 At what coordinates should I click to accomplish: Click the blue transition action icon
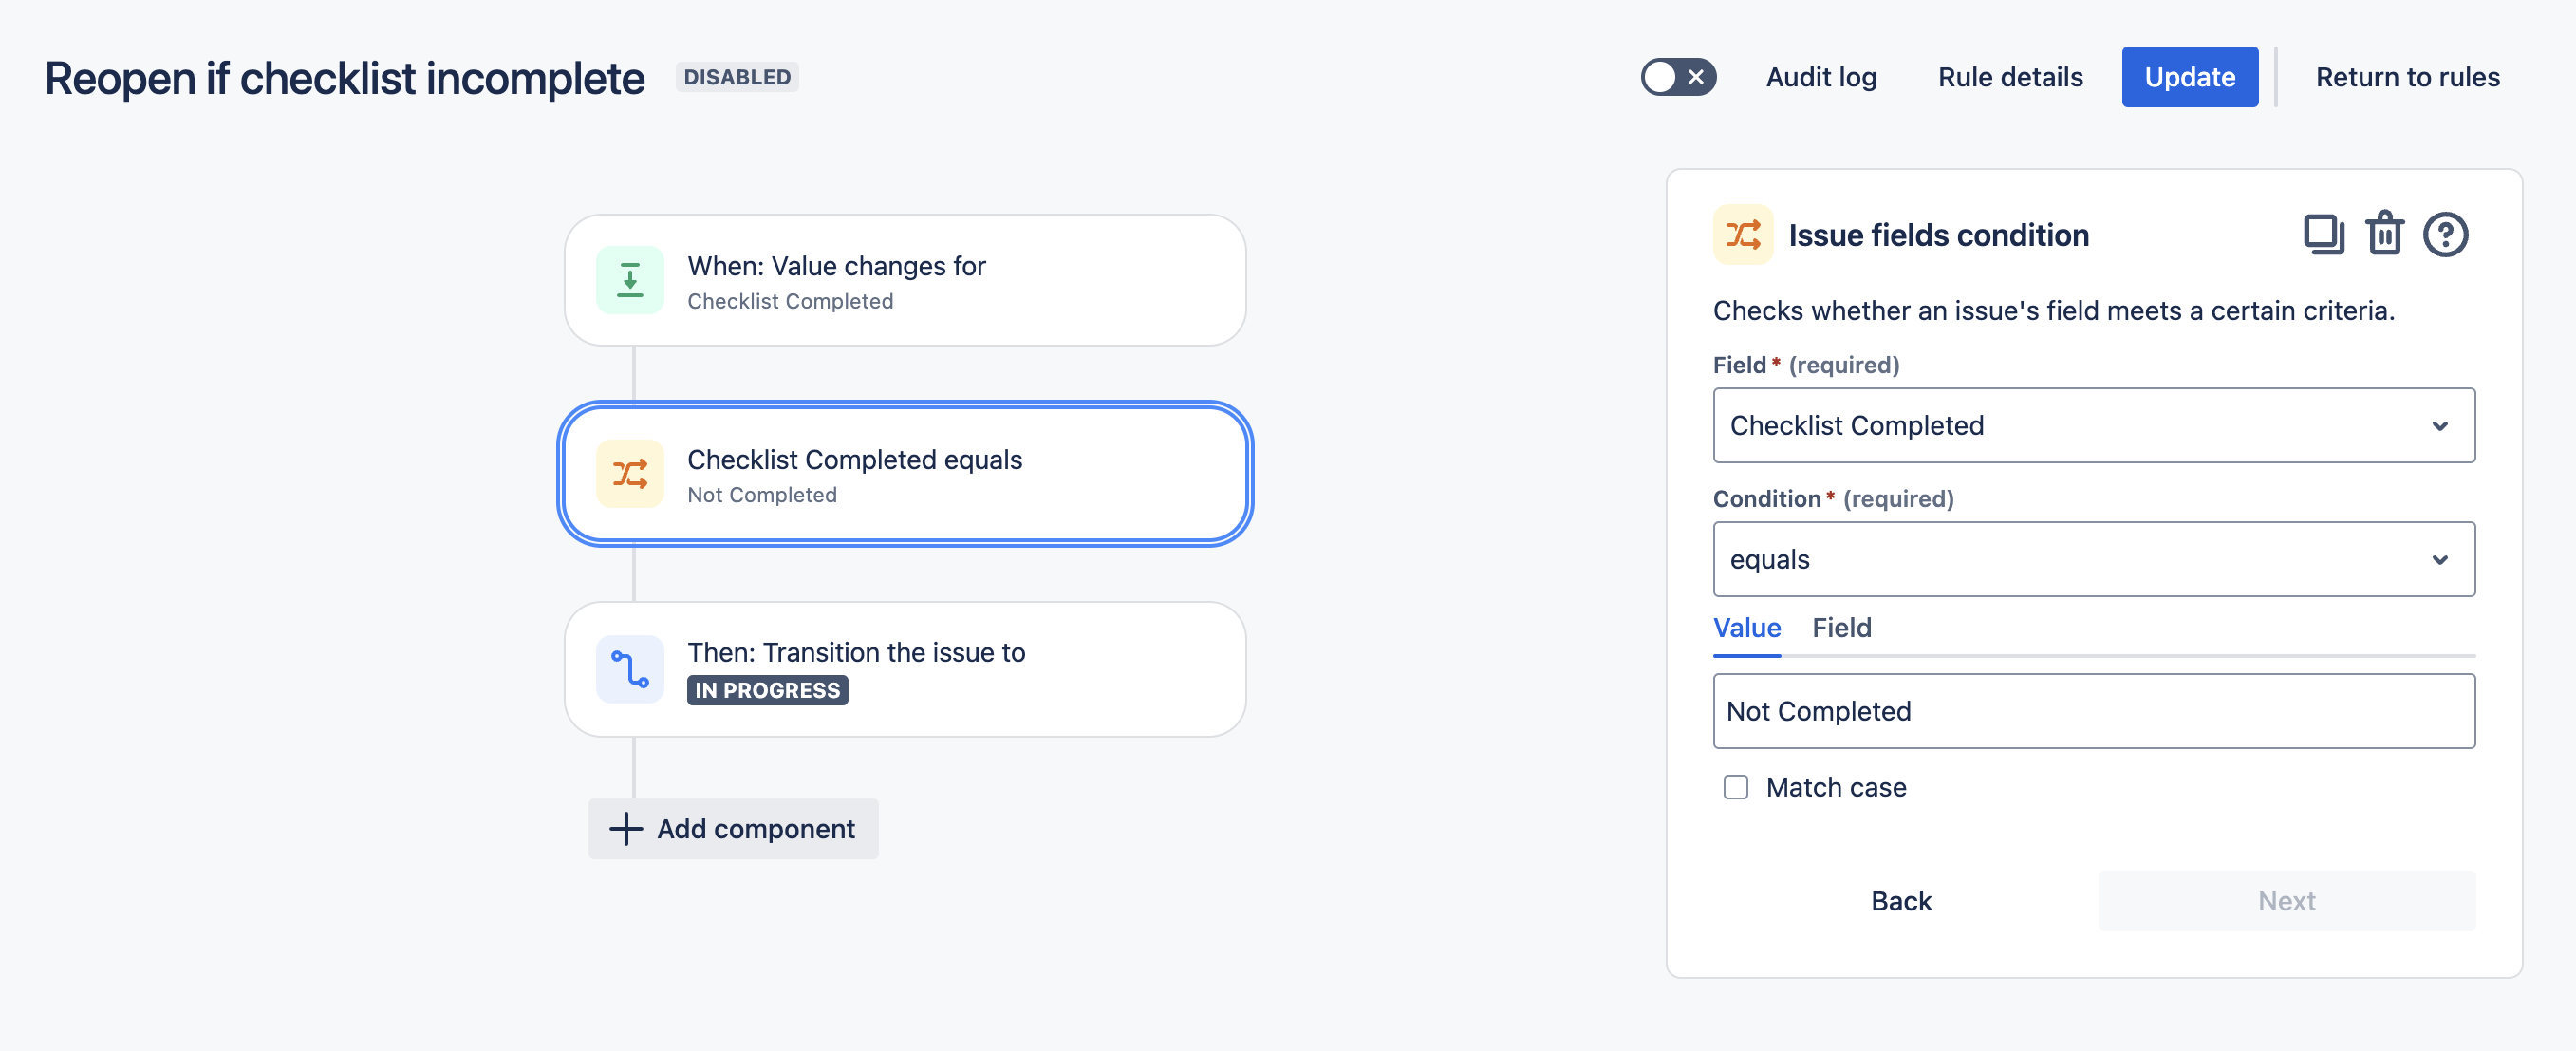coord(630,669)
